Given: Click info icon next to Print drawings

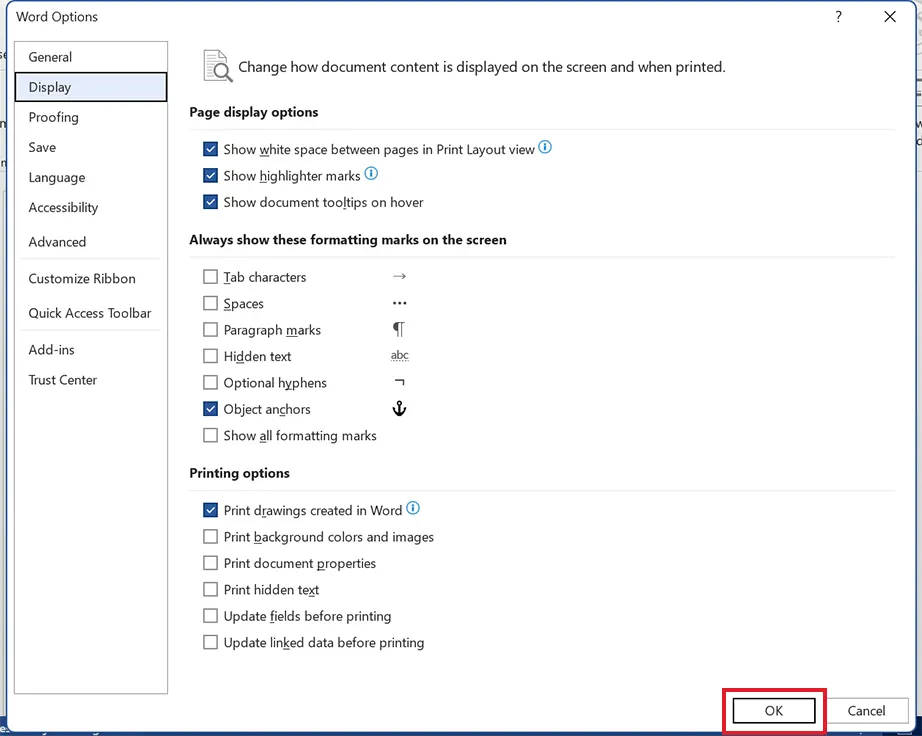Looking at the screenshot, I should click(x=413, y=508).
